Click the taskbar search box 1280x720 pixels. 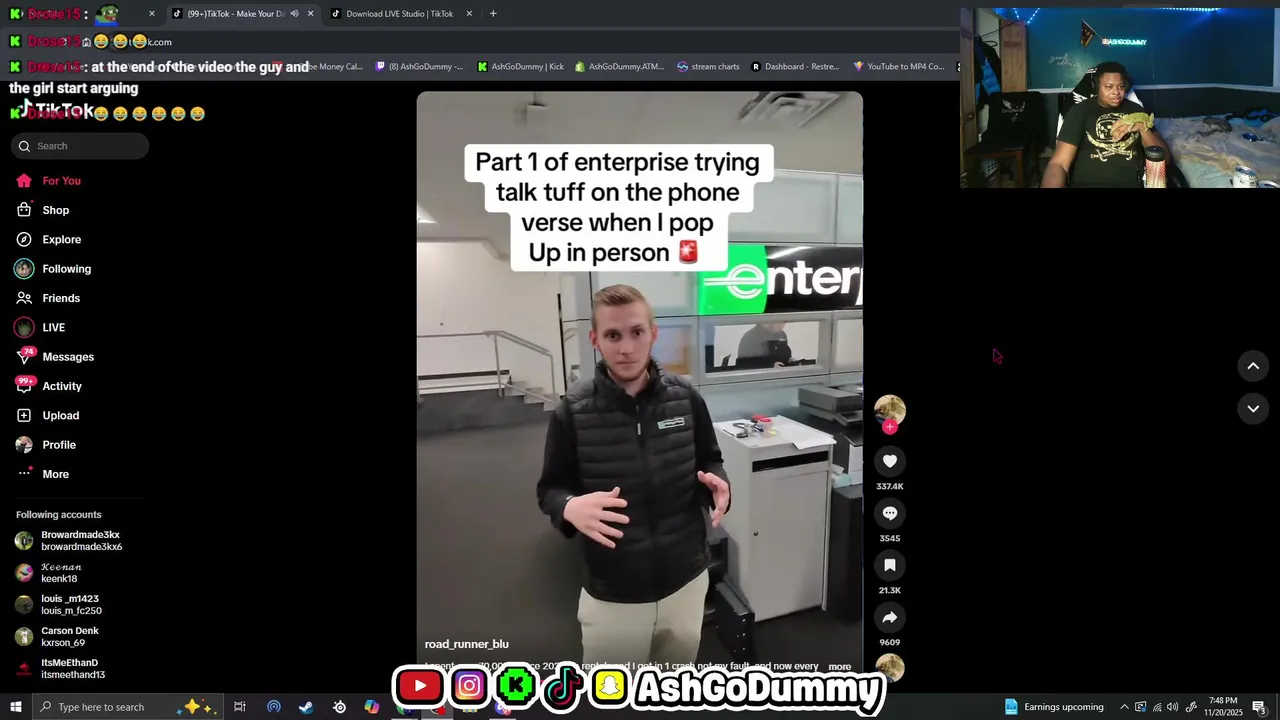pos(127,707)
